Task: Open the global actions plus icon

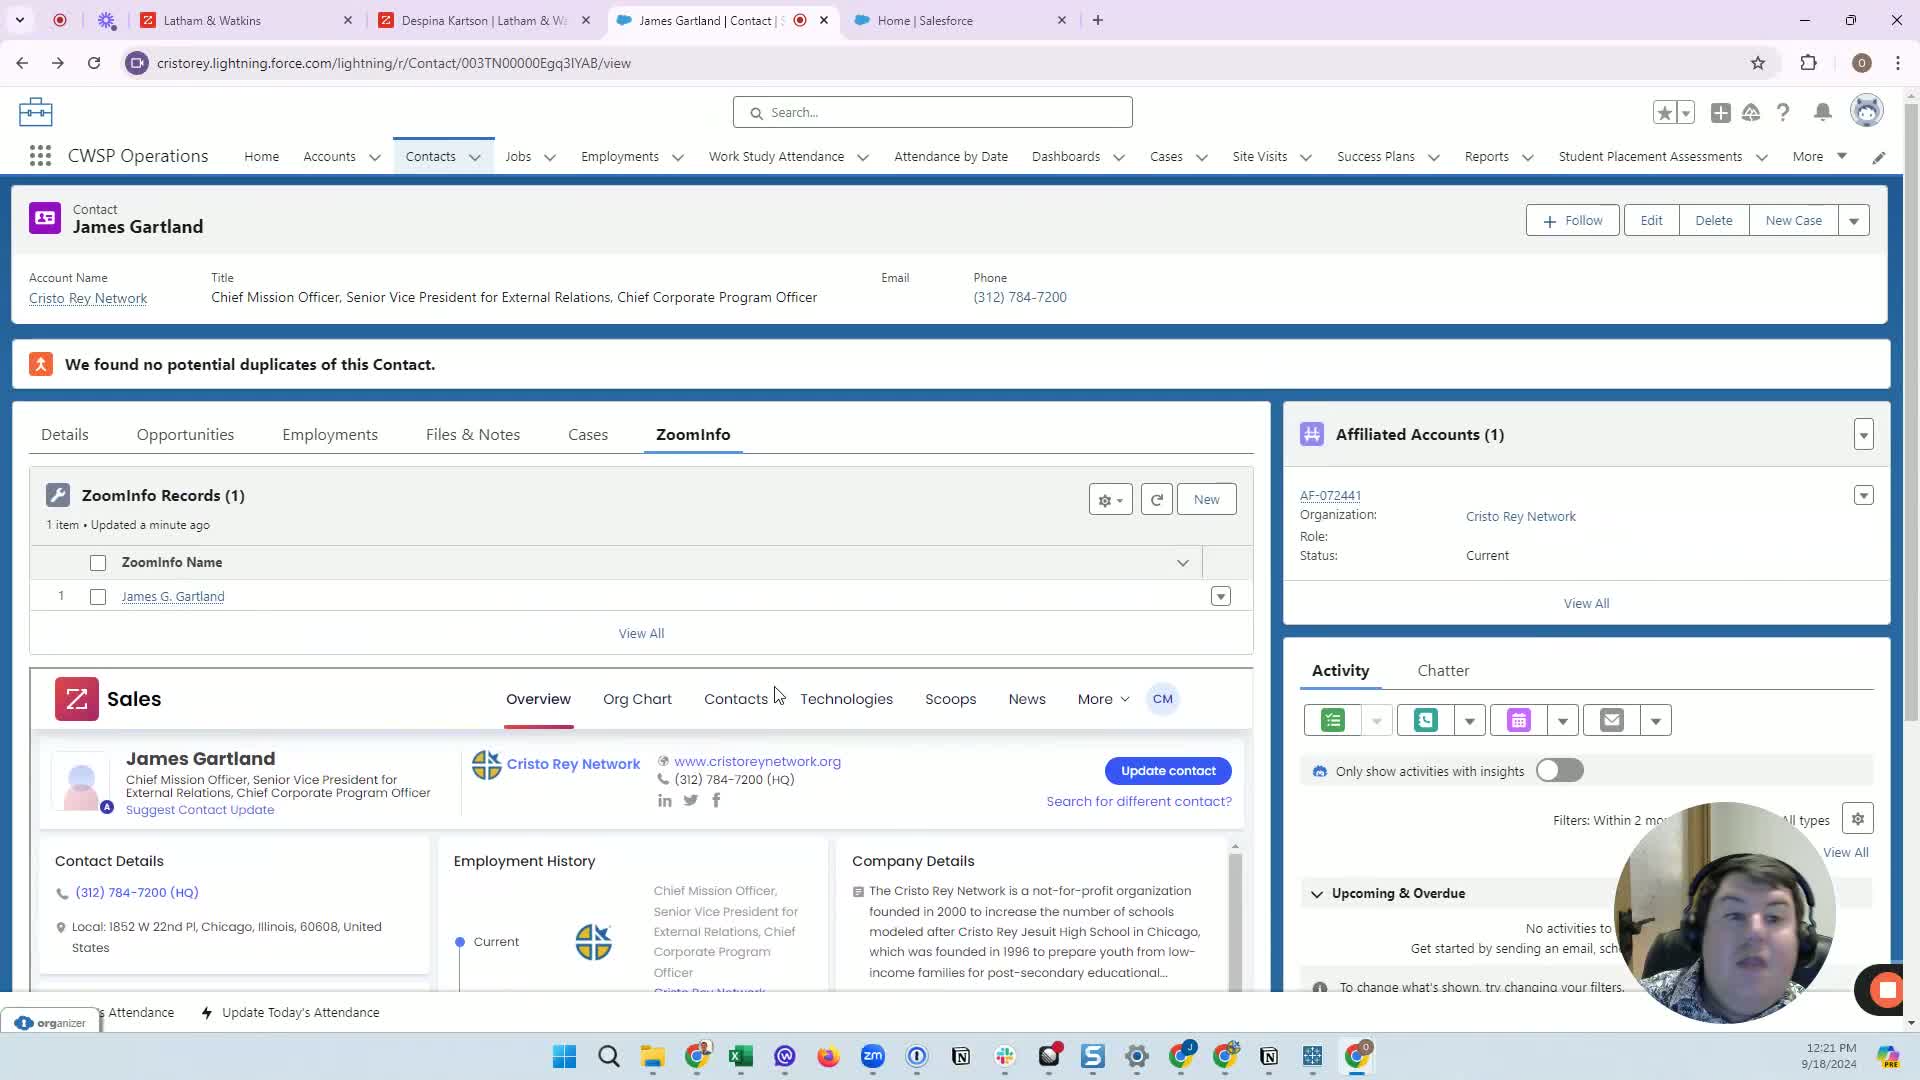Action: [1720, 112]
